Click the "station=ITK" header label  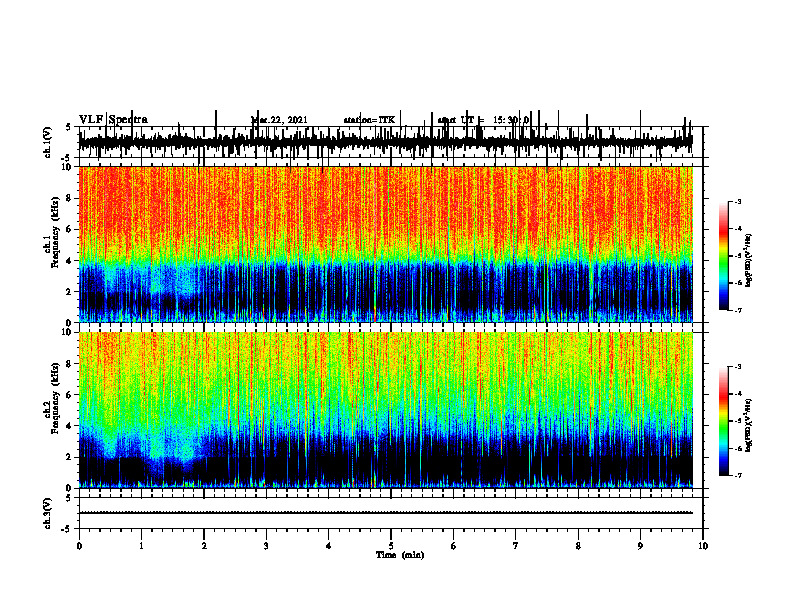pos(369,120)
